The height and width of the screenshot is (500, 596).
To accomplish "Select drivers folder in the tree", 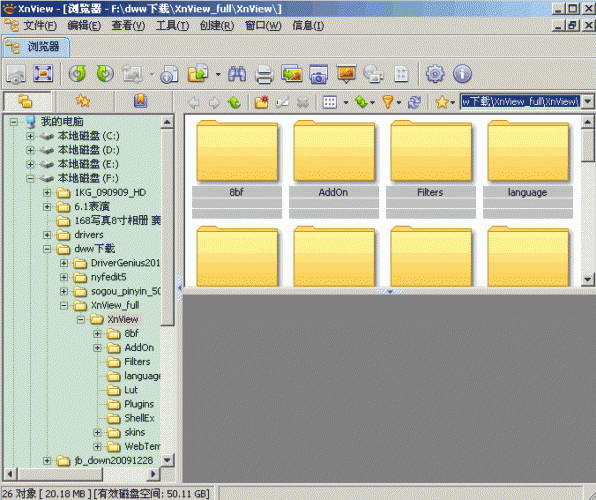I will [x=89, y=235].
